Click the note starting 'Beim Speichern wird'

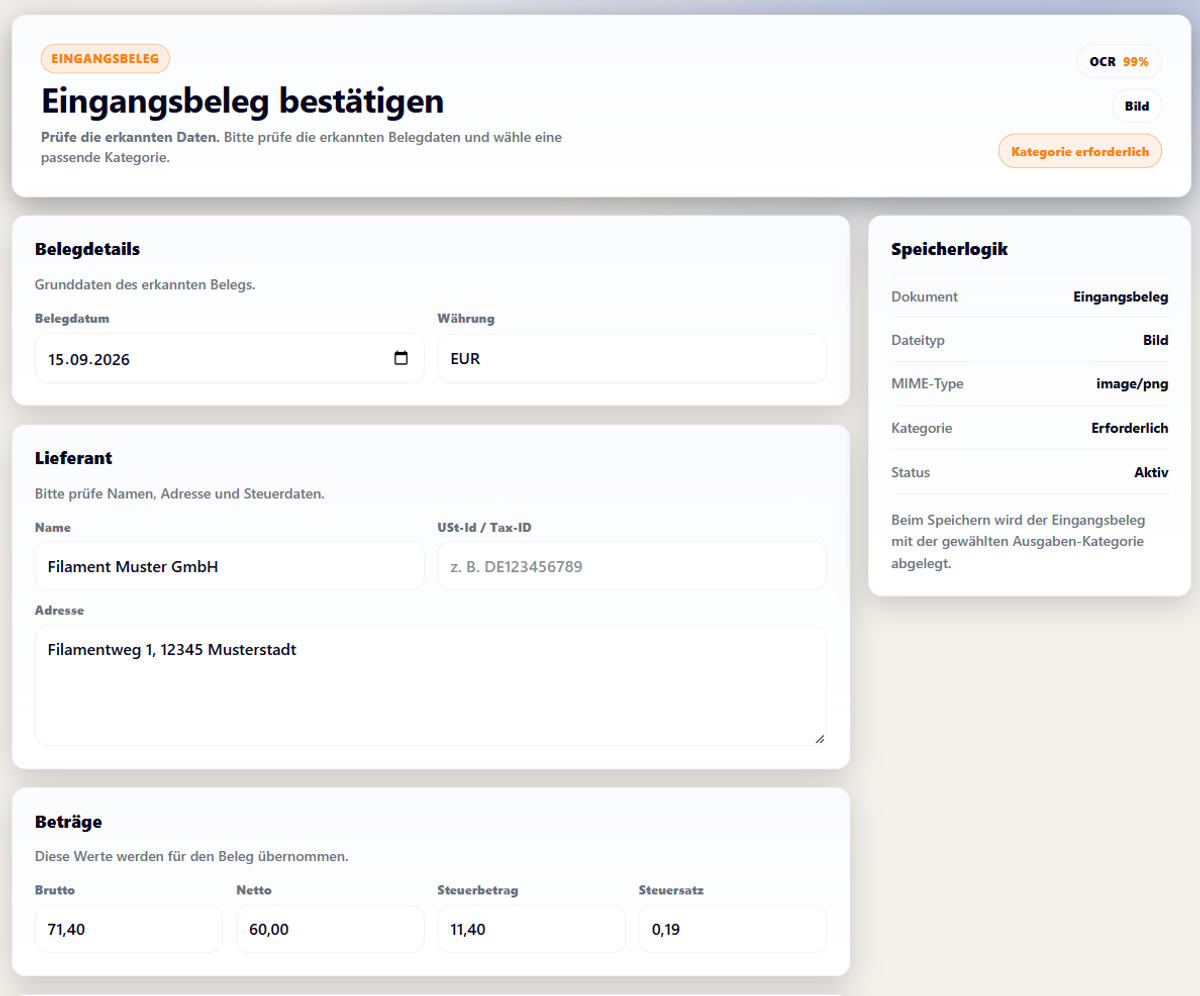(1018, 541)
